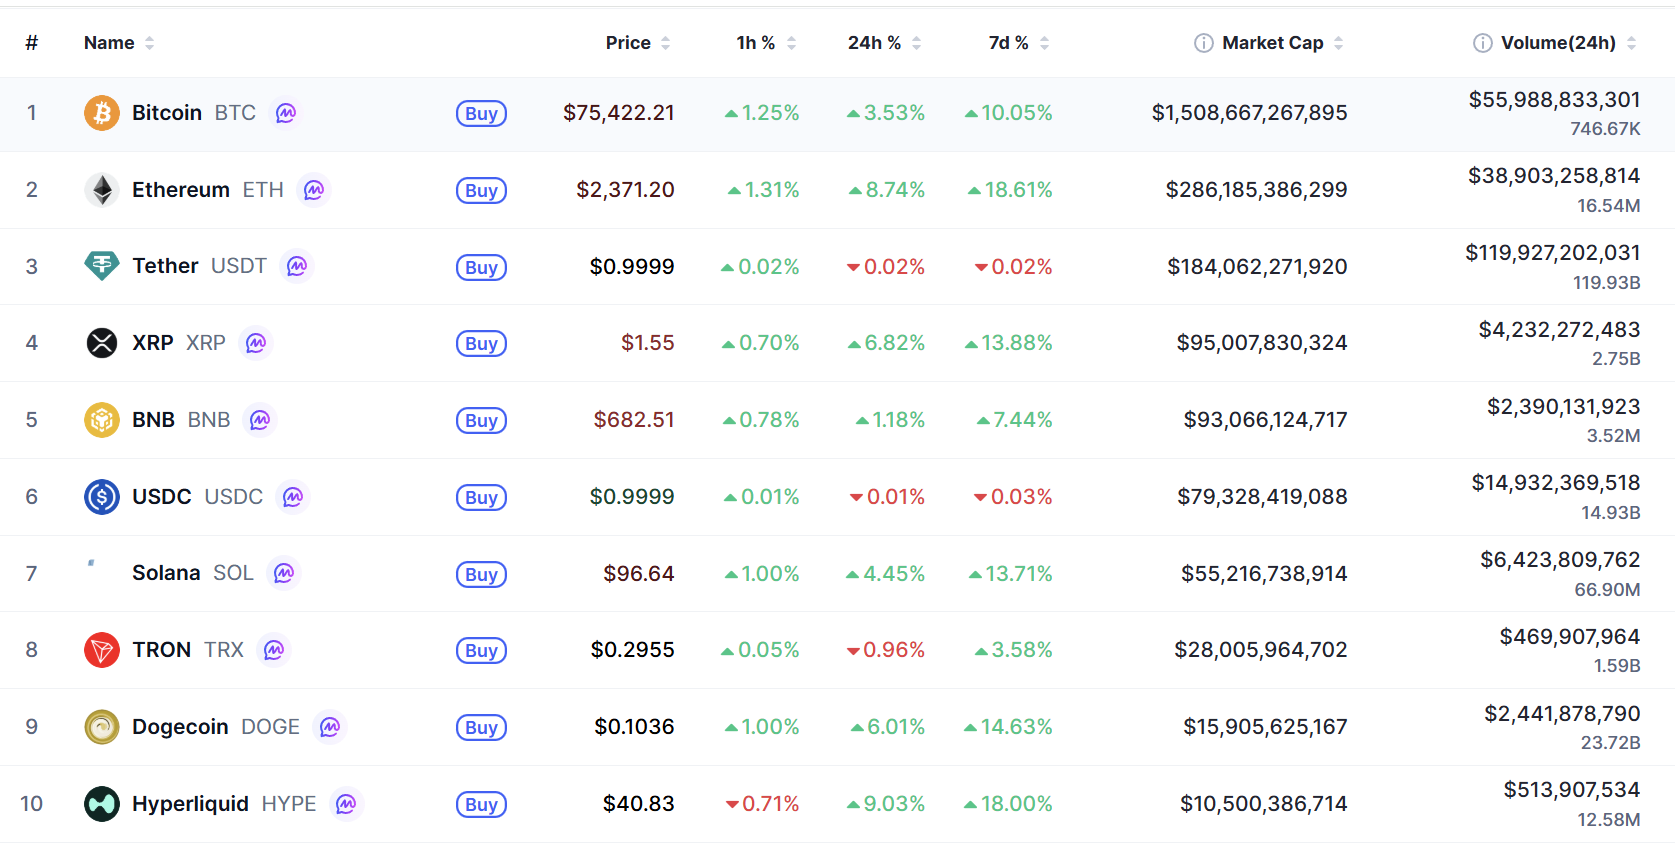Click BNB price $682.51
This screenshot has width=1675, height=851.
pyautogui.click(x=634, y=420)
